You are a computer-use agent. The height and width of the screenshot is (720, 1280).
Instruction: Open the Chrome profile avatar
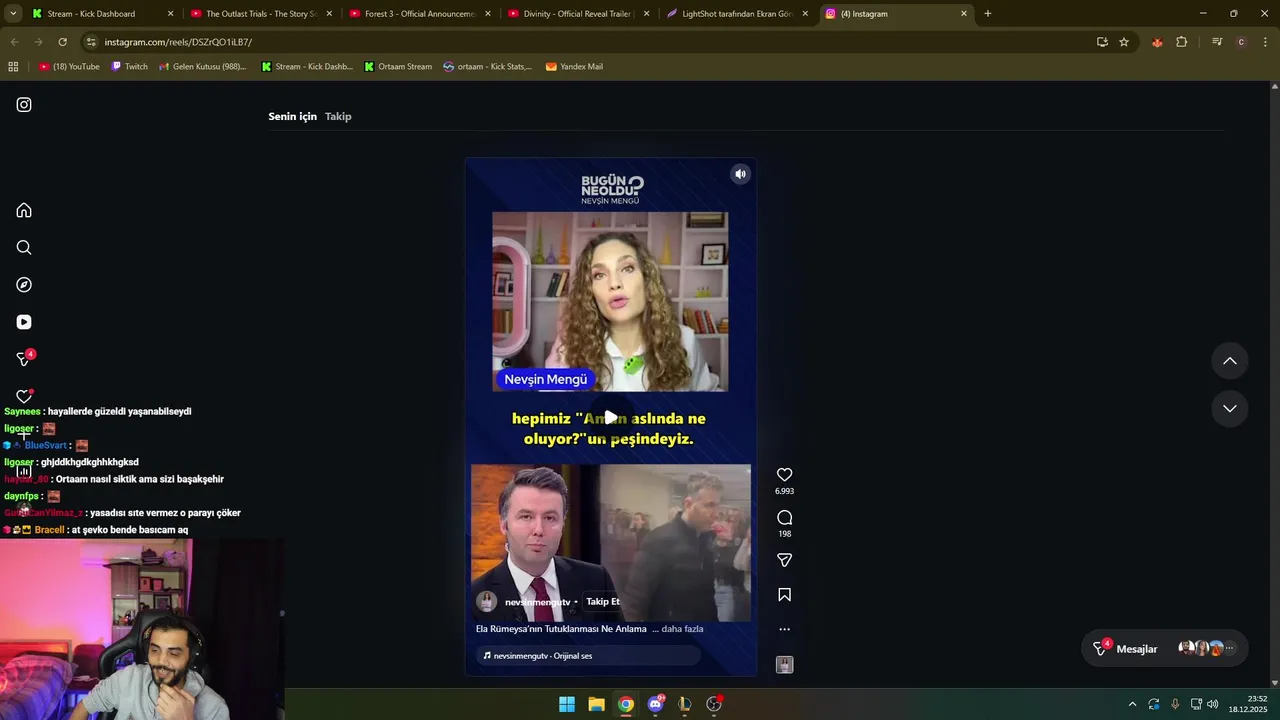[x=1241, y=42]
